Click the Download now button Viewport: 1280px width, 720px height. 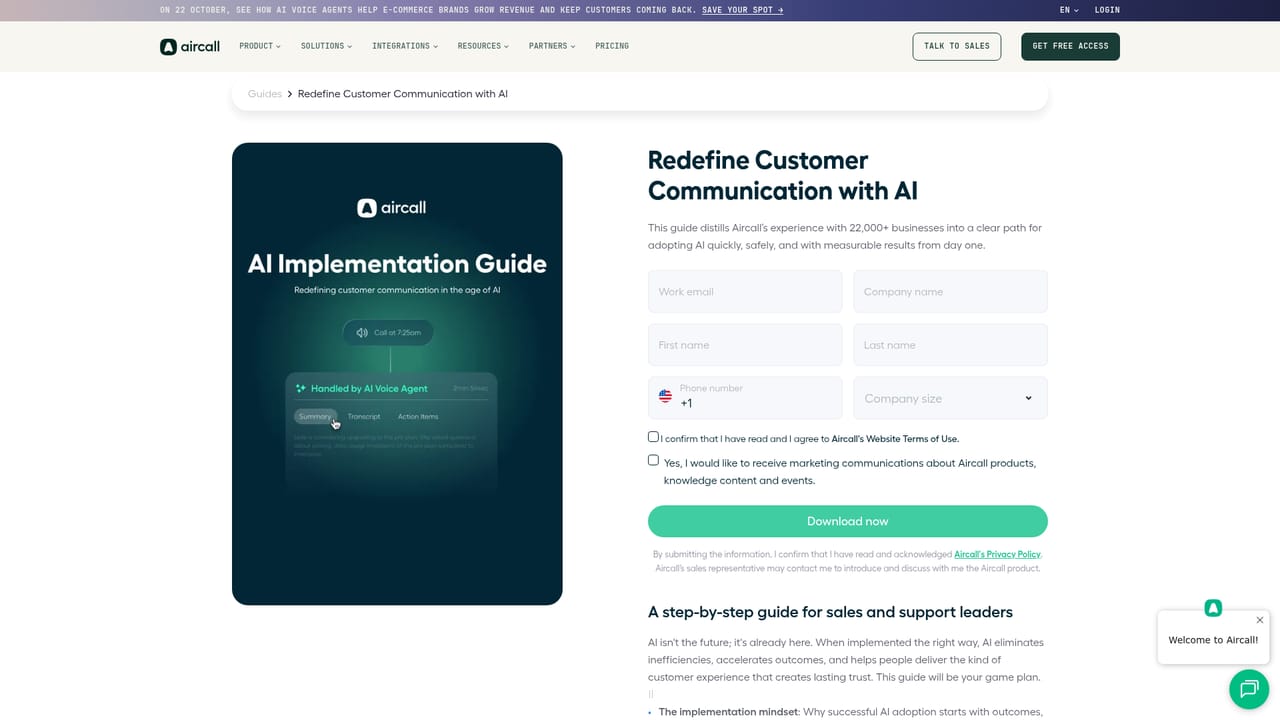tap(848, 521)
